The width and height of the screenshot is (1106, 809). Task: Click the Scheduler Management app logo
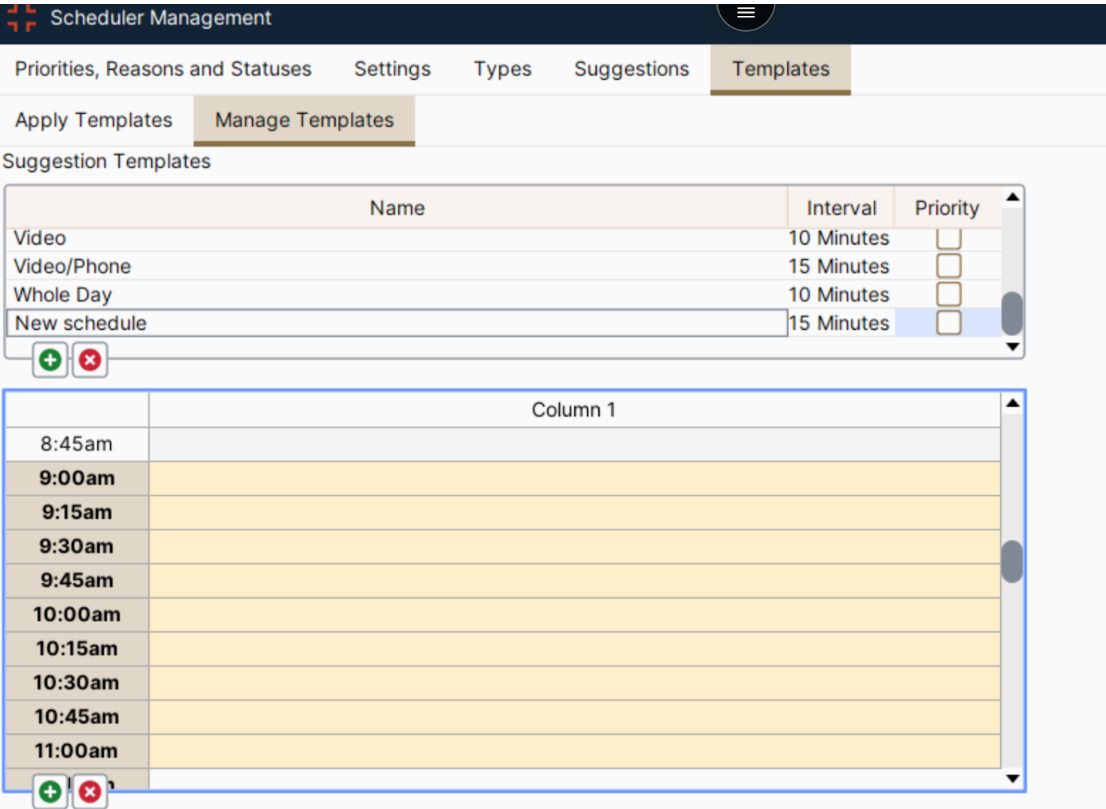click(x=21, y=18)
